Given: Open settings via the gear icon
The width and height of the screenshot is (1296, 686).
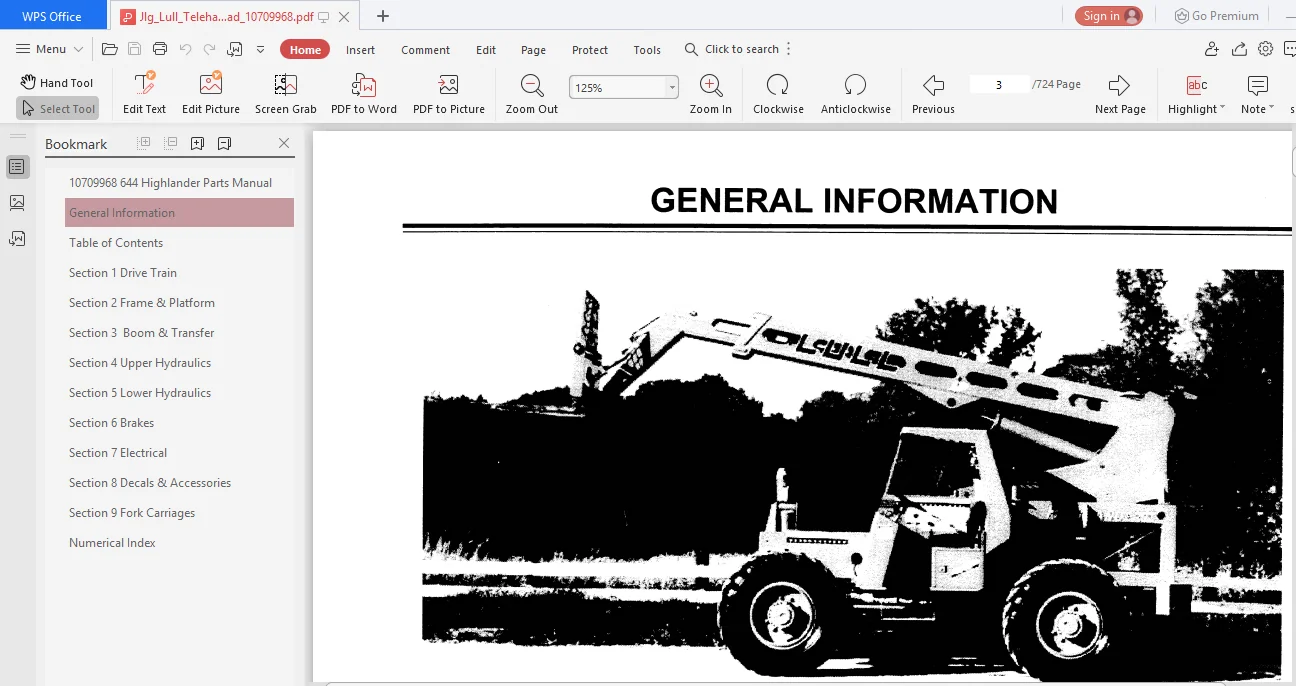Looking at the screenshot, I should click(x=1266, y=49).
